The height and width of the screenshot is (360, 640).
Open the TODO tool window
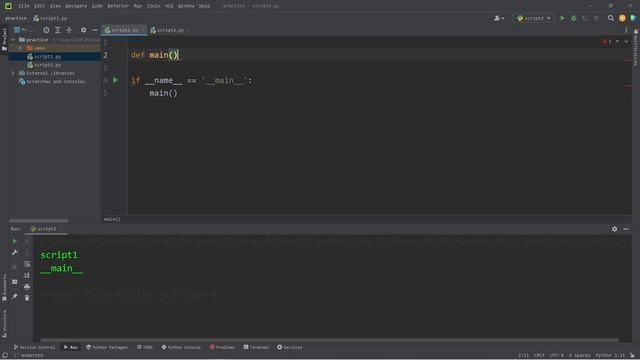click(145, 347)
